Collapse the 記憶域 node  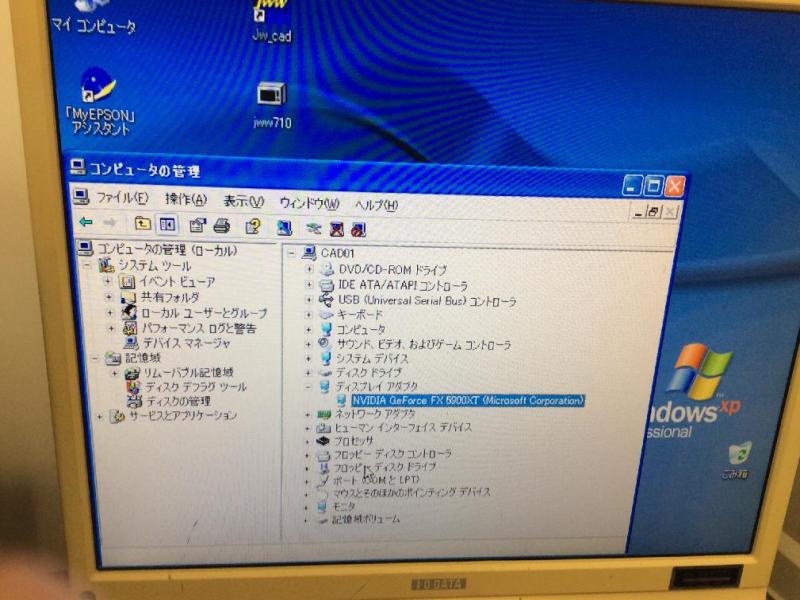[95, 358]
